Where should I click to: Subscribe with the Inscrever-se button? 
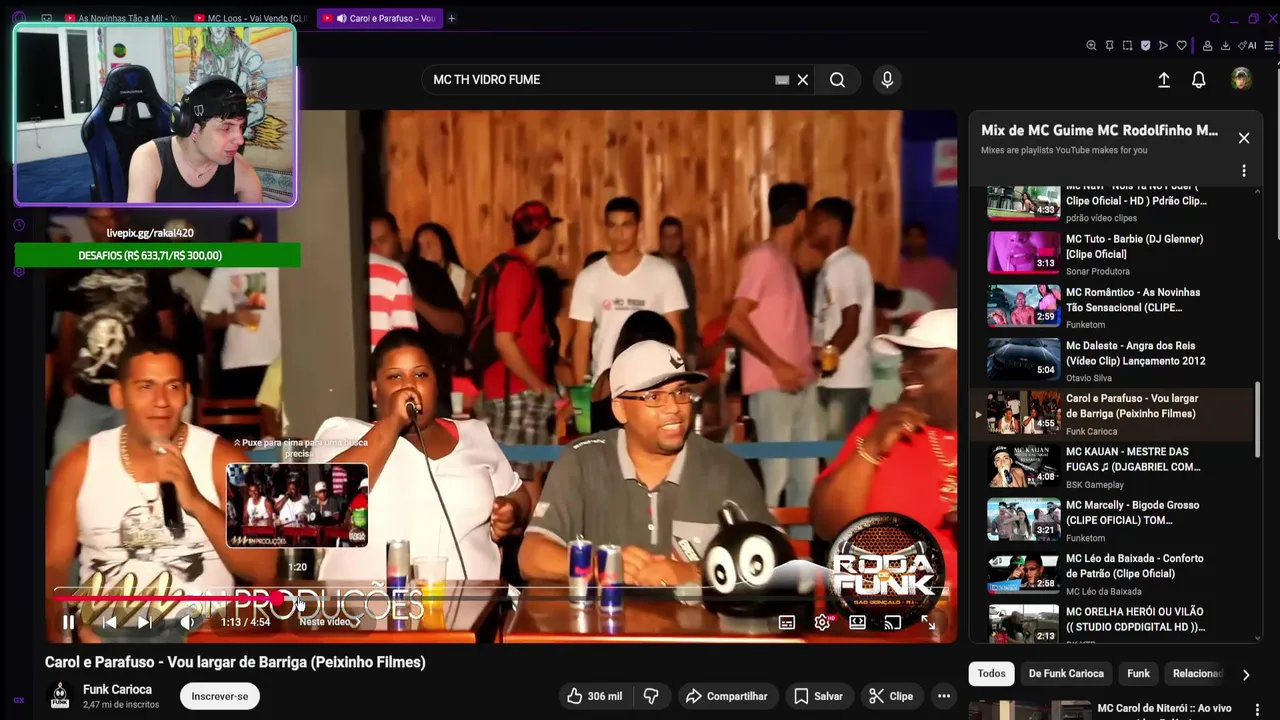click(220, 696)
